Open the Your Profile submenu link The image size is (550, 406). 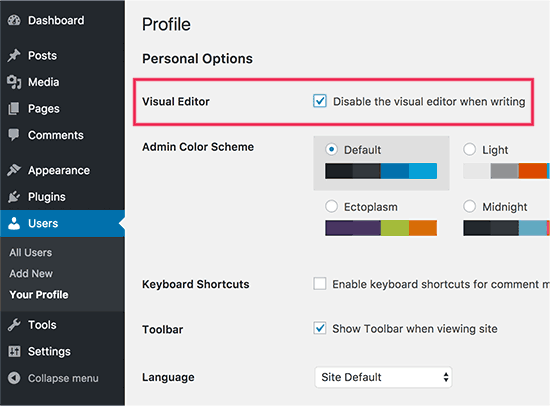39,295
